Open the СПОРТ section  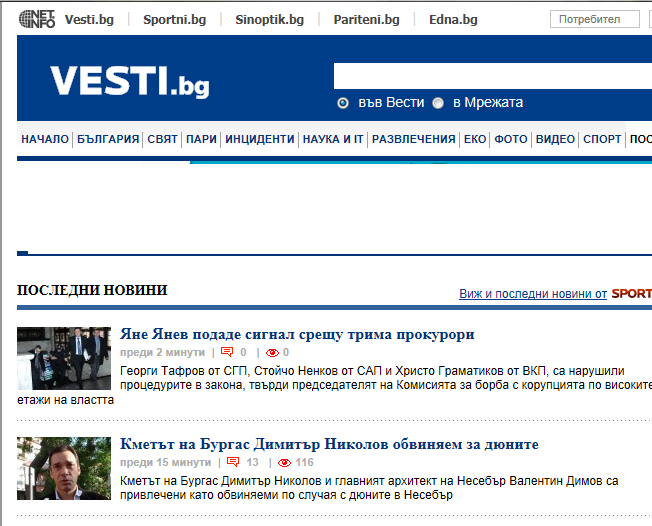pyautogui.click(x=602, y=139)
